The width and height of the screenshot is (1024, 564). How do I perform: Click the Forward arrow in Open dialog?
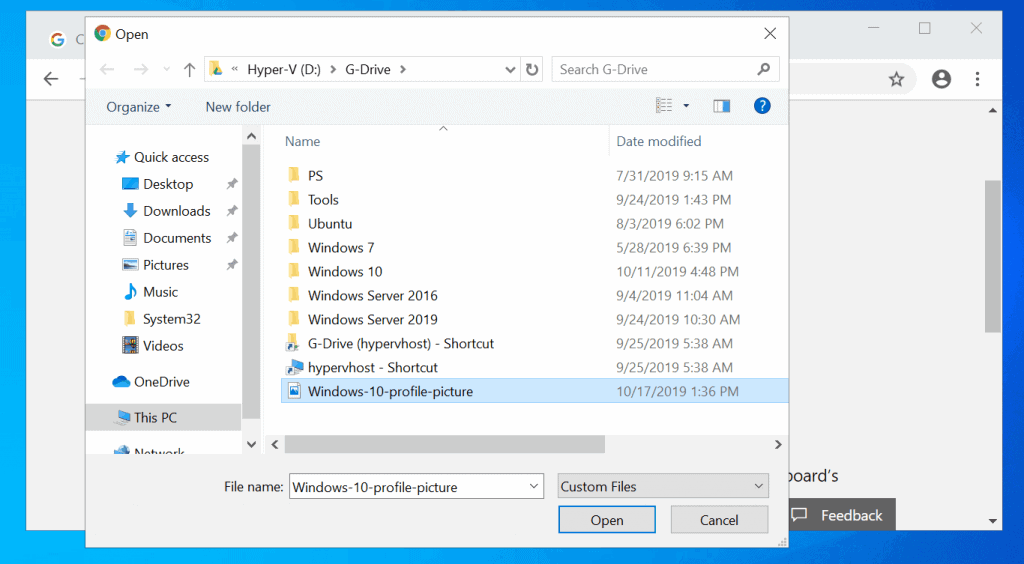(140, 69)
